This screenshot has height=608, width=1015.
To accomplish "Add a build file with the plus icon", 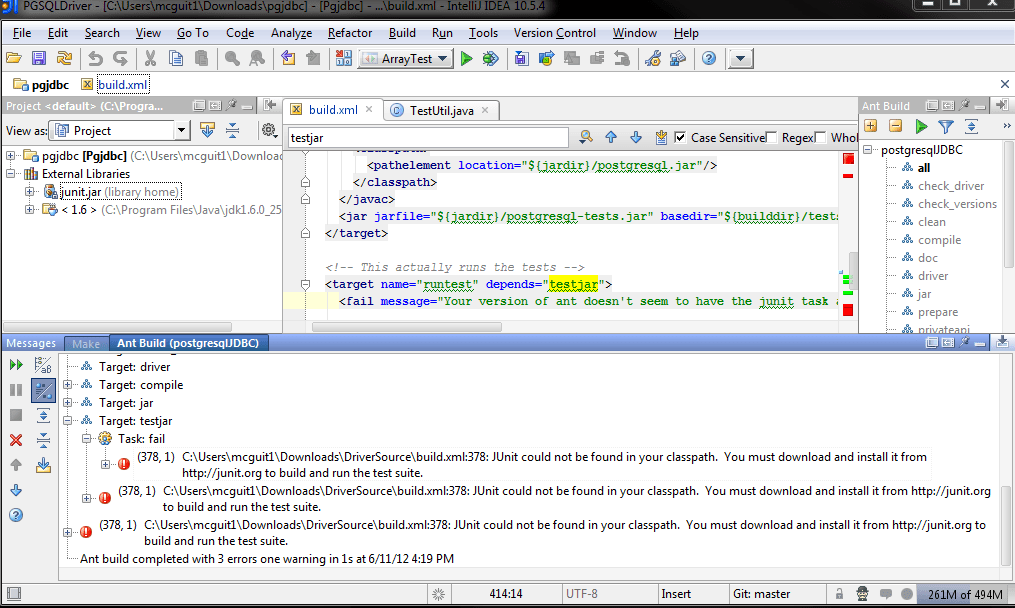I will pyautogui.click(x=870, y=127).
